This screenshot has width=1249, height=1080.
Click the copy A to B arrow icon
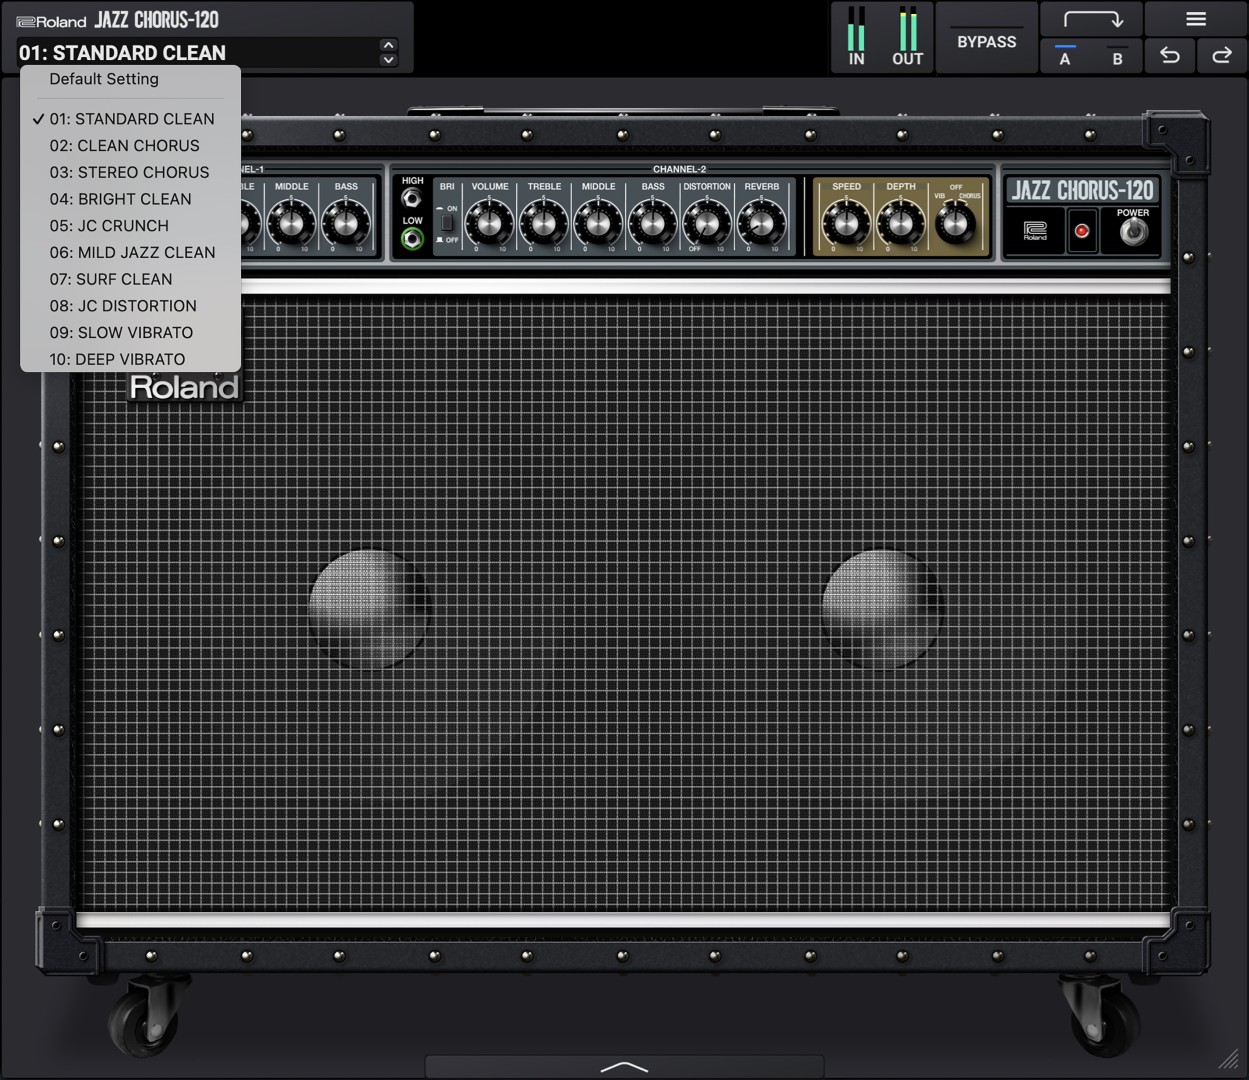[1093, 19]
